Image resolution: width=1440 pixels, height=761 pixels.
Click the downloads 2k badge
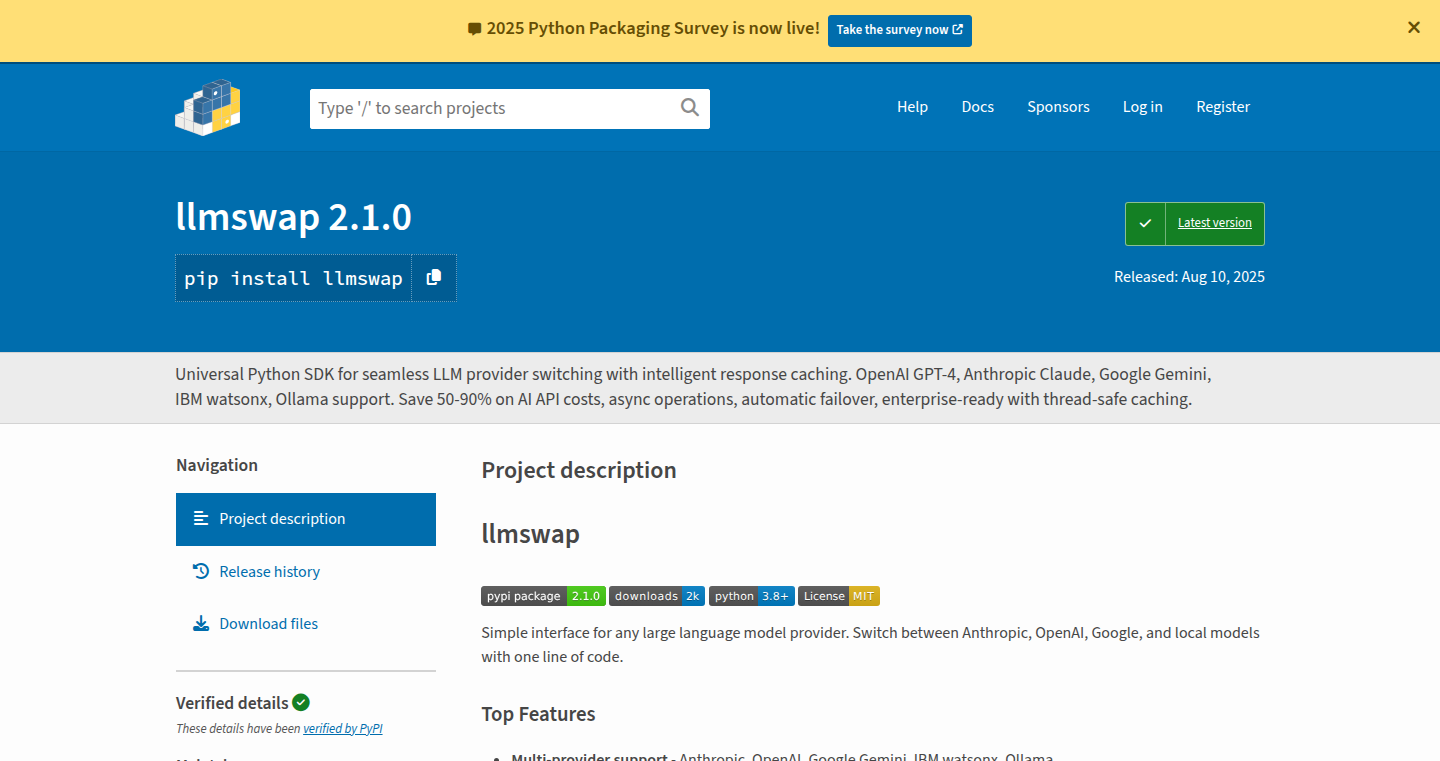click(657, 596)
